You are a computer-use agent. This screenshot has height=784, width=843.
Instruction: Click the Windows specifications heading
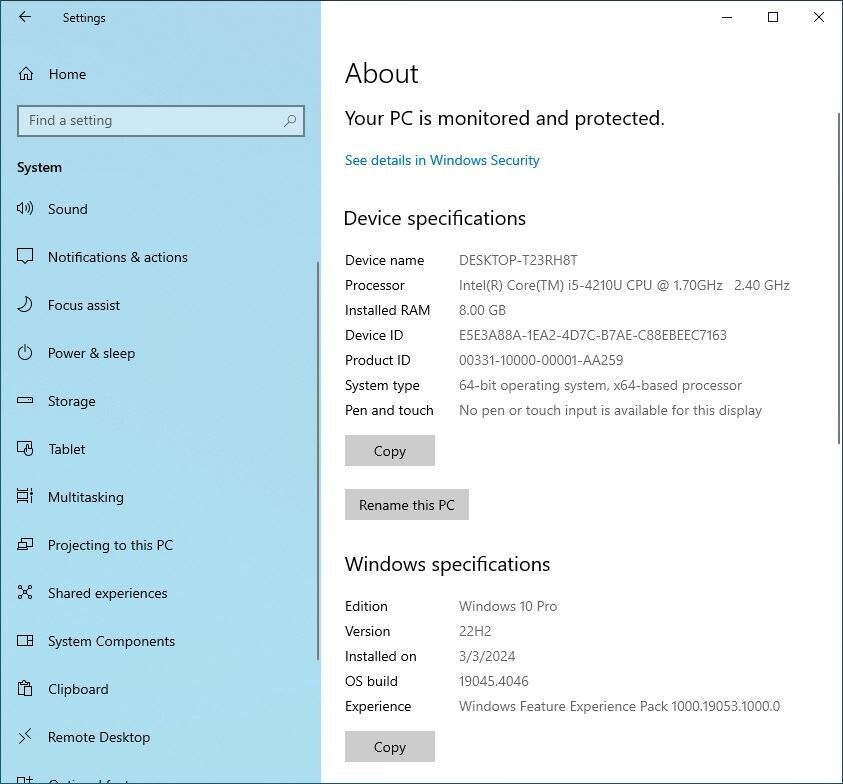coord(447,564)
